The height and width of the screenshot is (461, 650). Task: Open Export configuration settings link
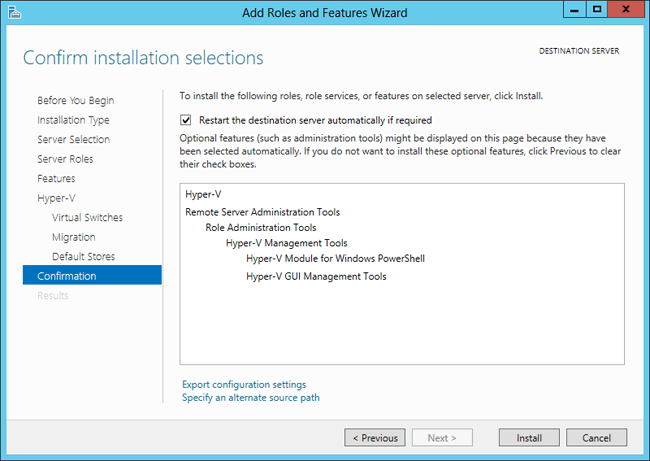pos(244,384)
